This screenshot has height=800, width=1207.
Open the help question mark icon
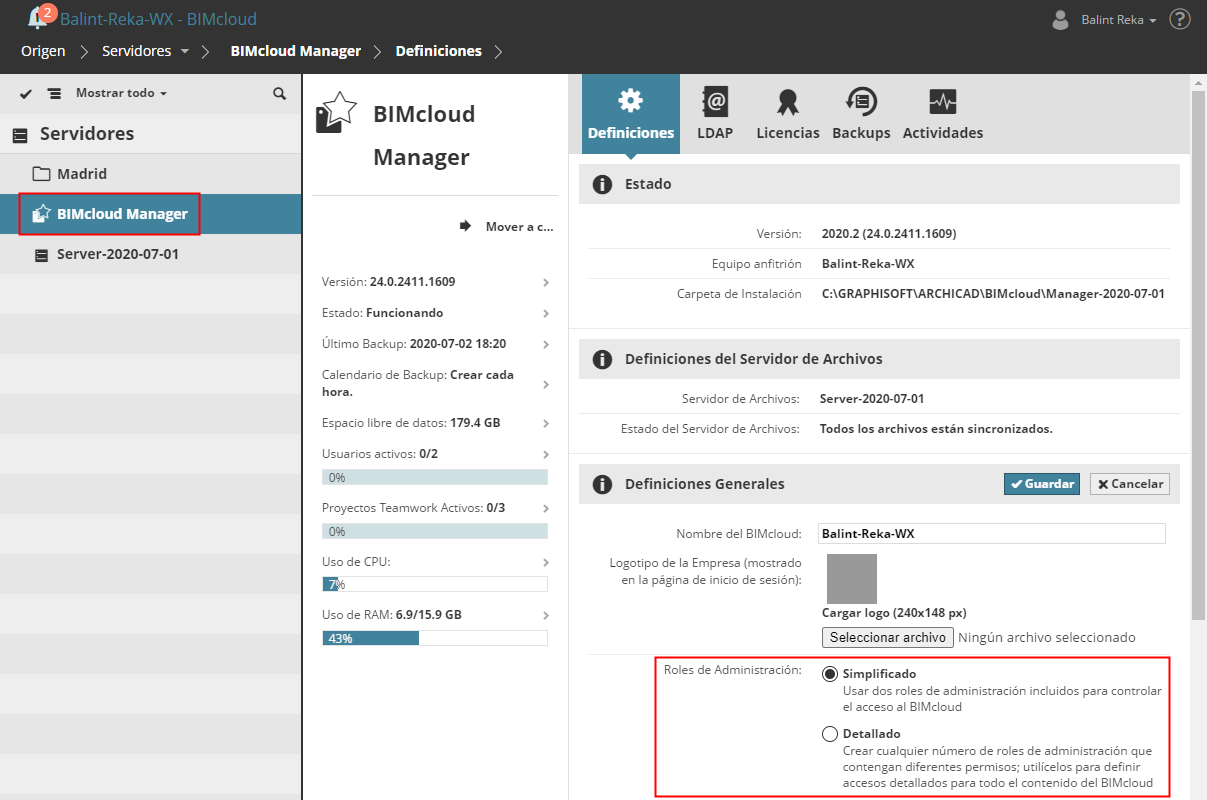click(x=1180, y=19)
